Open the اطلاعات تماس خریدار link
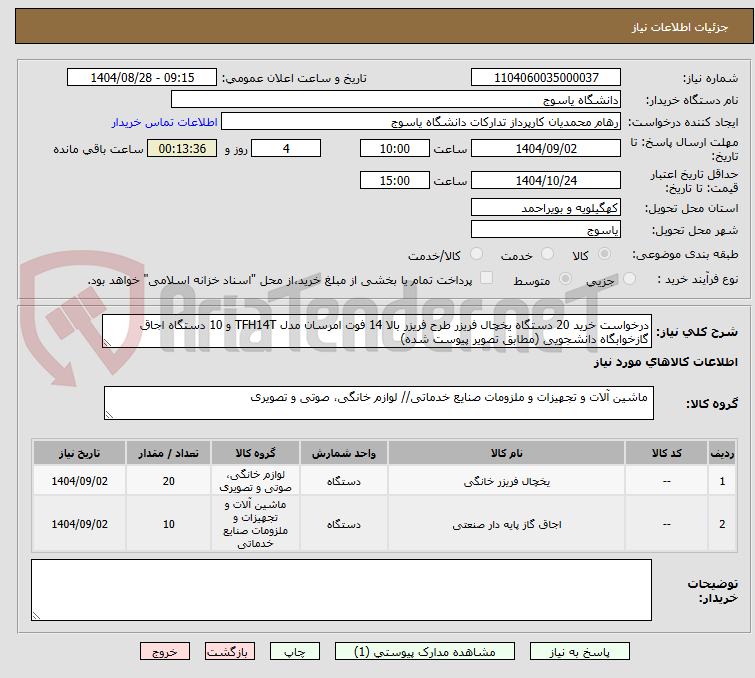The height and width of the screenshot is (678, 755). tap(165, 122)
